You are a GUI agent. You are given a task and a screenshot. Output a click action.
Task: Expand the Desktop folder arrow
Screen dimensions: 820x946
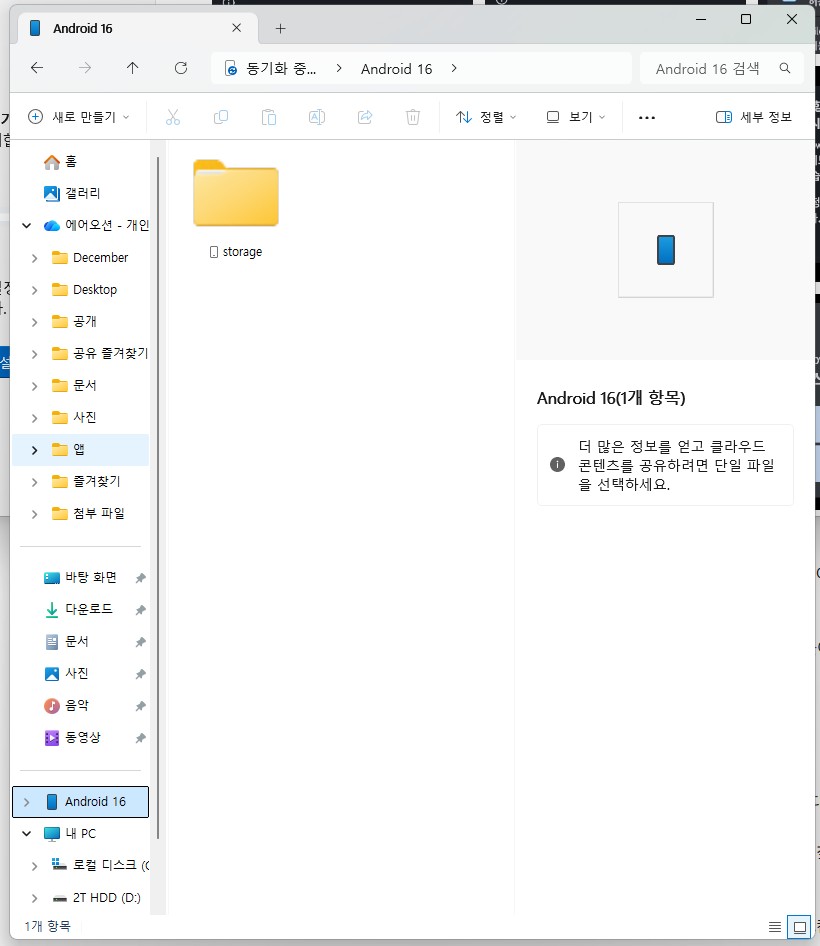34,290
